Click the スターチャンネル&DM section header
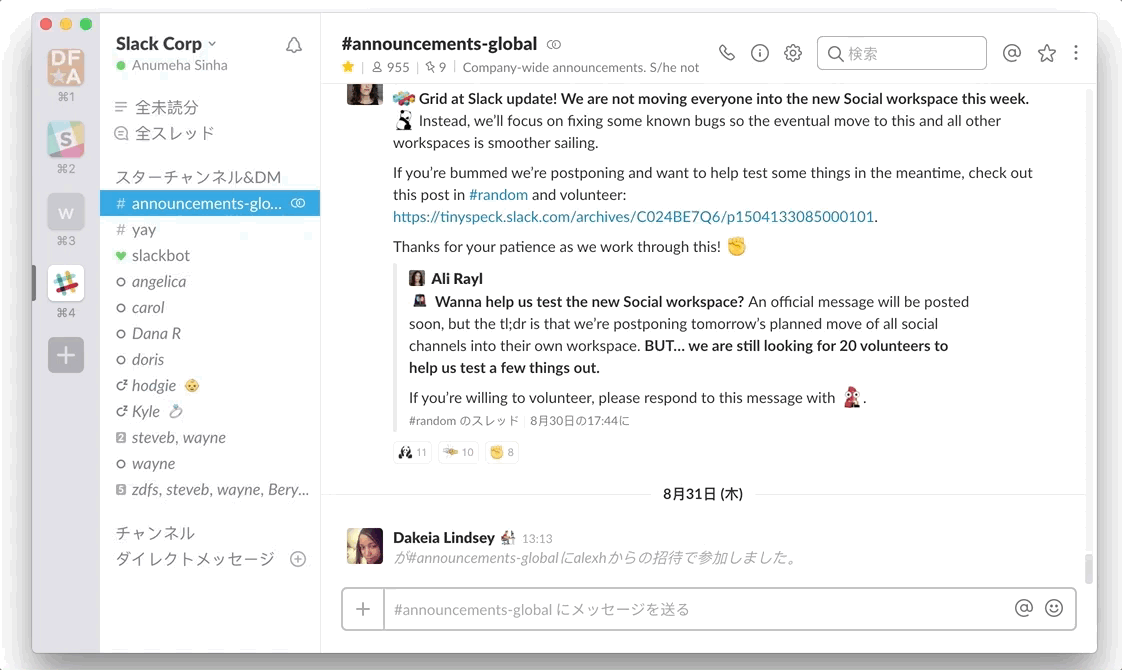Viewport: 1122px width, 670px height. (198, 178)
